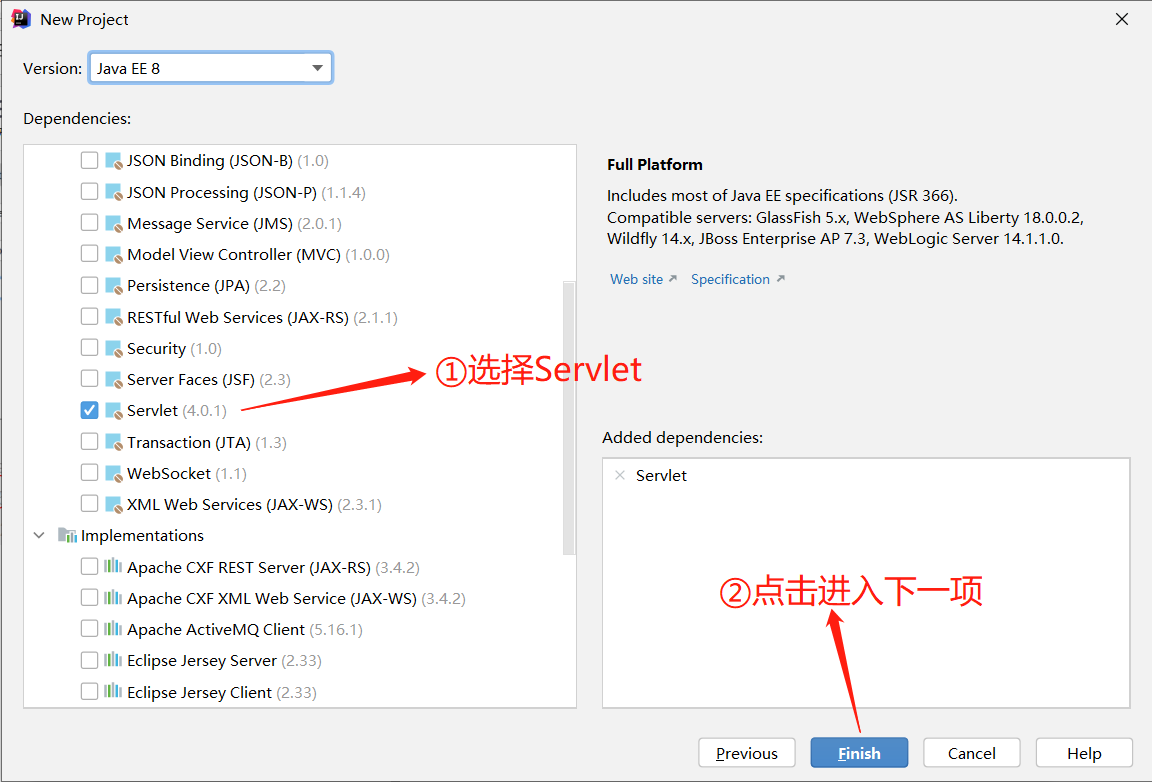Image resolution: width=1152 pixels, height=782 pixels.
Task: Check the Message Service (JMS) box
Action: (x=89, y=223)
